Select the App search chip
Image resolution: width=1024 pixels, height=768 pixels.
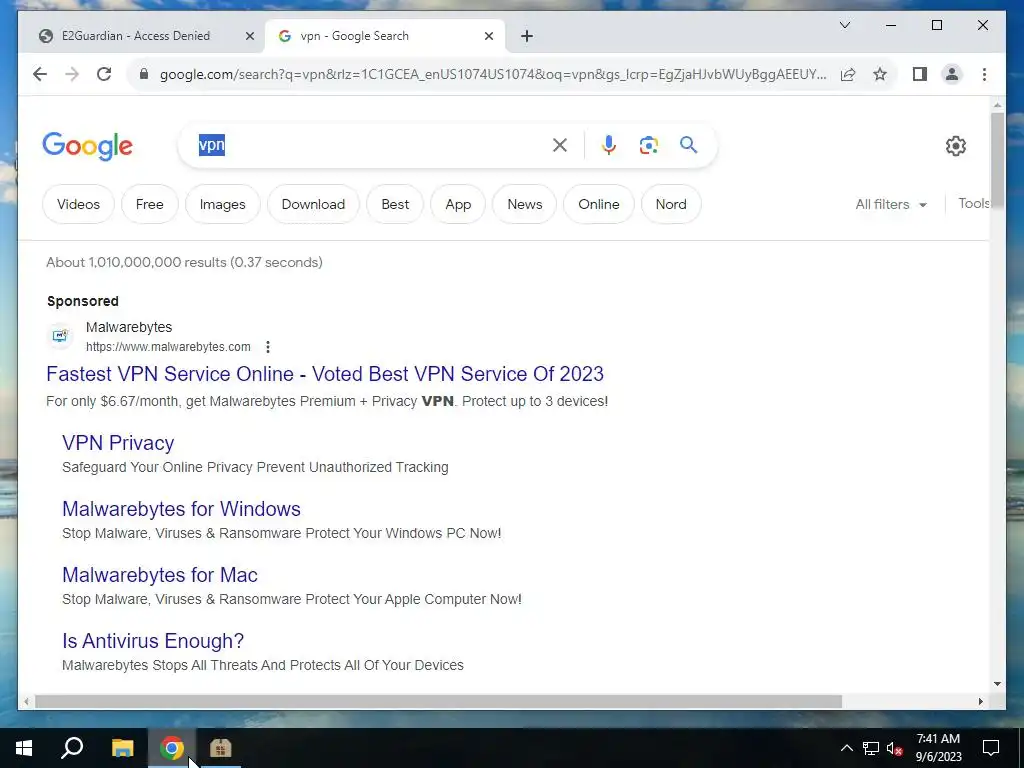[x=458, y=204]
